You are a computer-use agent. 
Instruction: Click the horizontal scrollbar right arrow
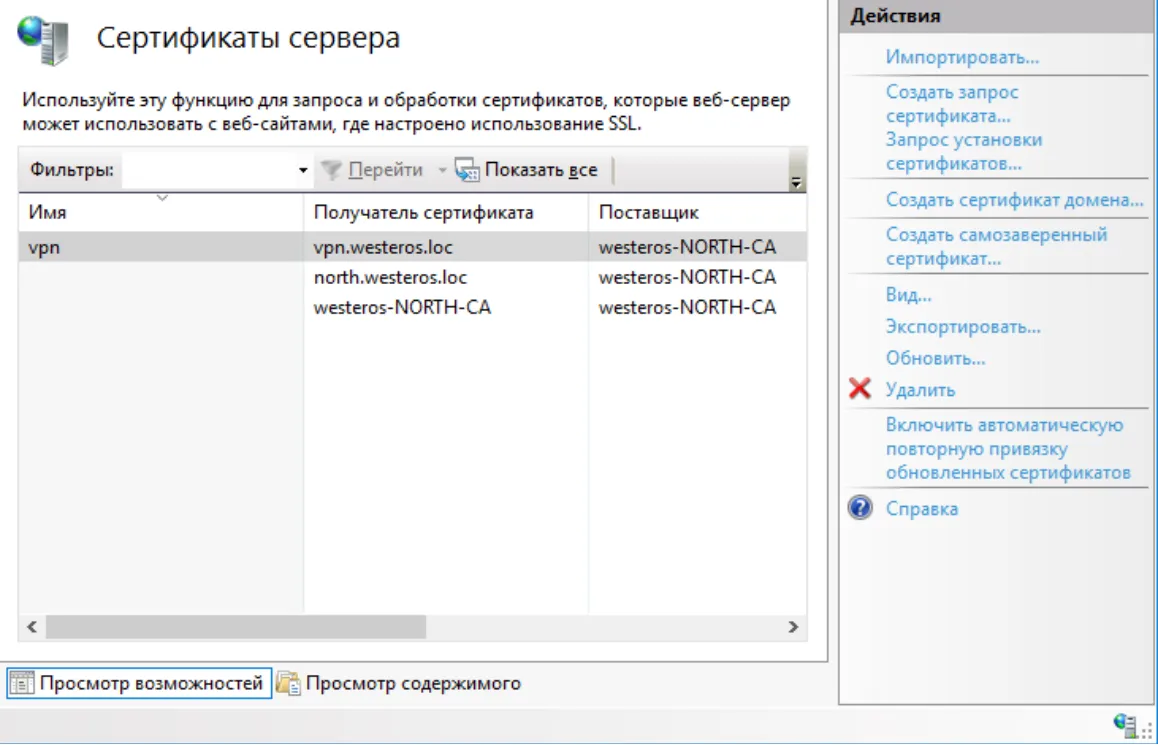(x=793, y=627)
